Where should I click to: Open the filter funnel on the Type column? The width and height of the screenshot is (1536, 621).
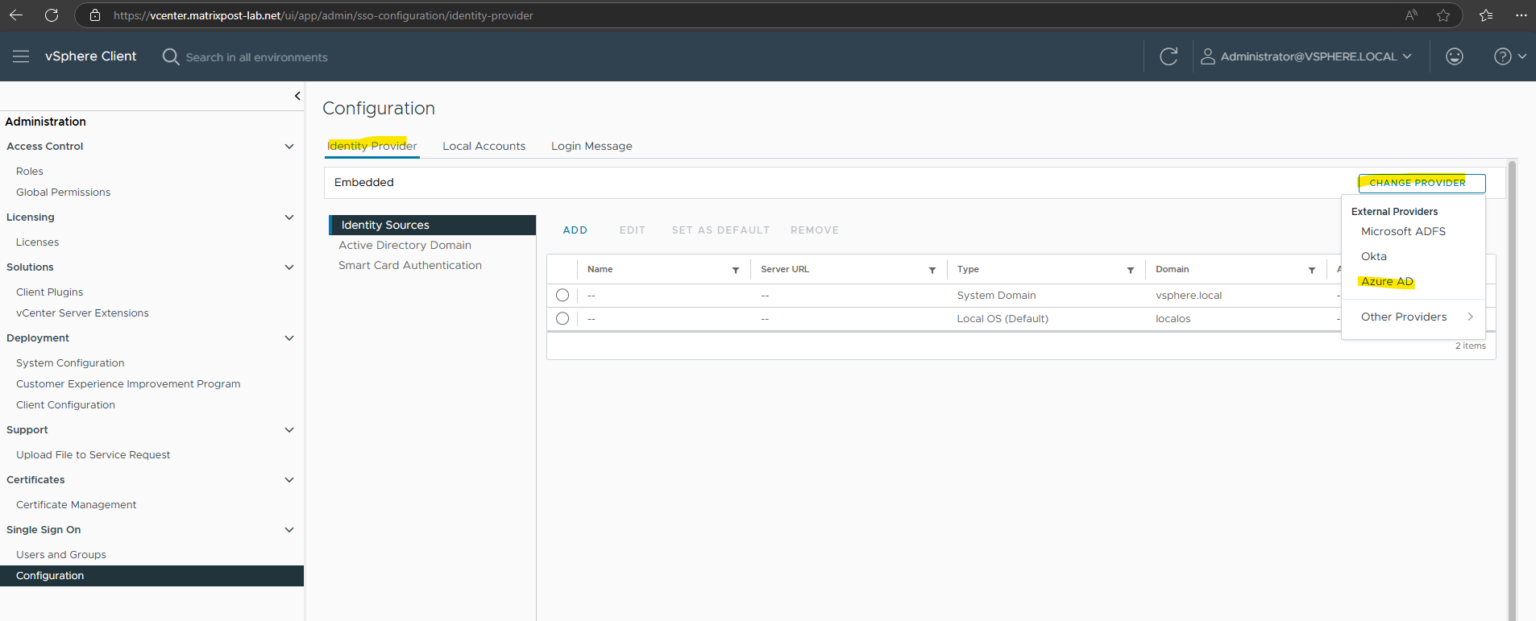(x=1130, y=269)
